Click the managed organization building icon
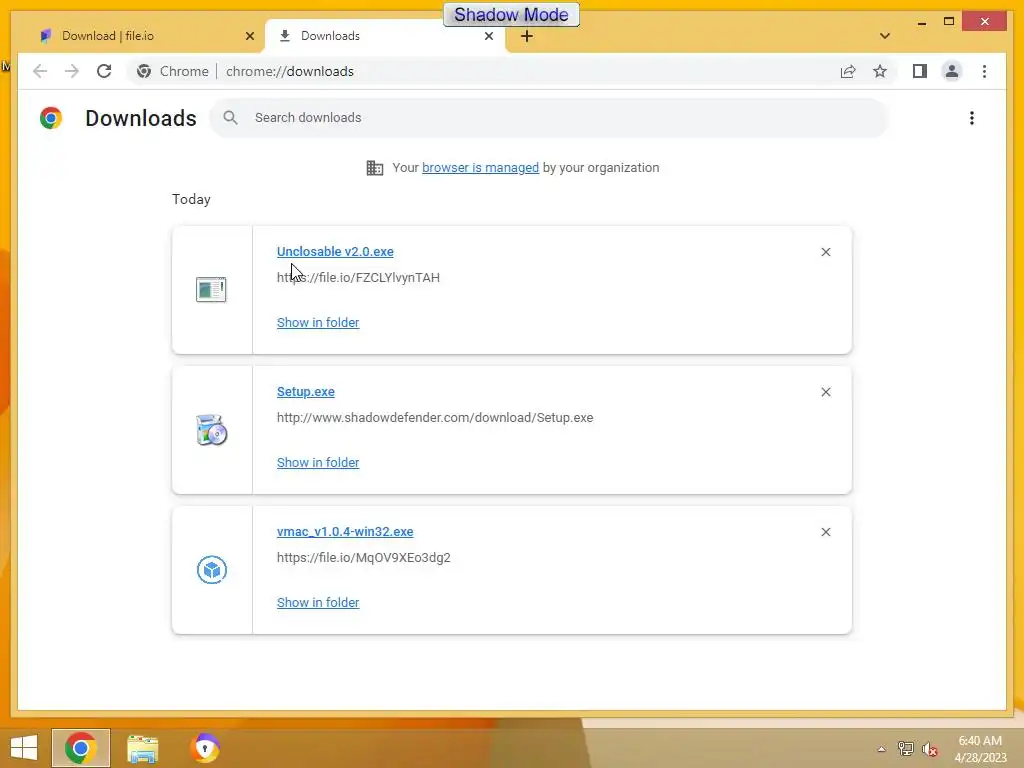This screenshot has height=768, width=1024. [375, 168]
